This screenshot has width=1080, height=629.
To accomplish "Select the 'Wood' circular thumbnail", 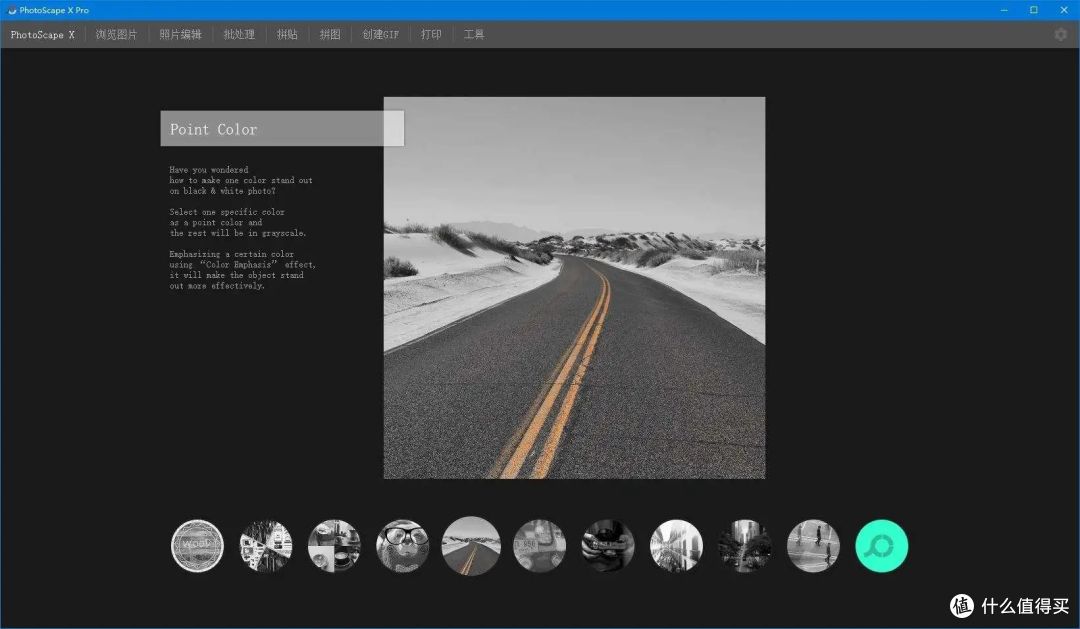I will click(197, 546).
